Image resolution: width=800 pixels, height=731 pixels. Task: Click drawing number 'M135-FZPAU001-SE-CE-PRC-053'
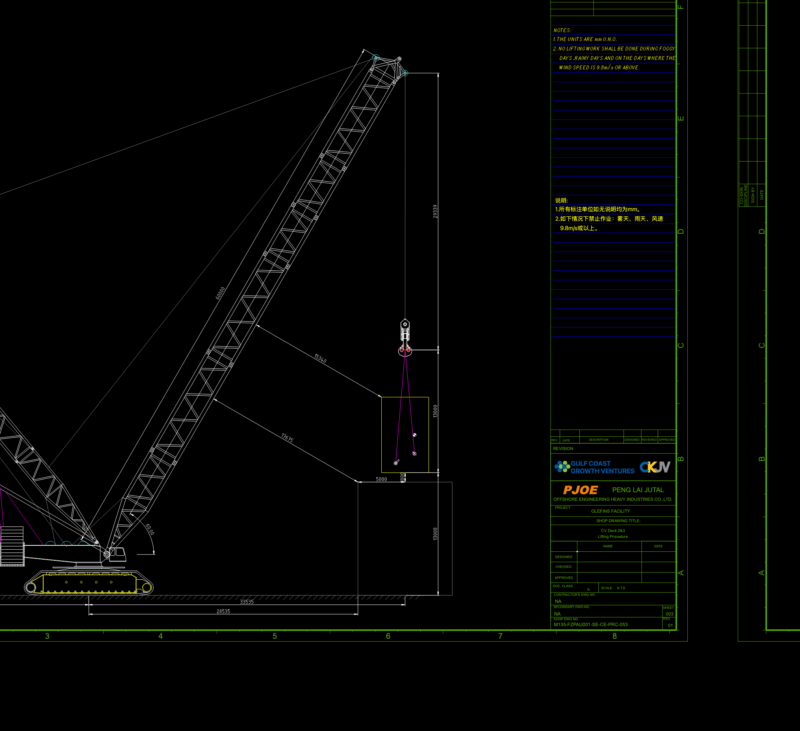(591, 624)
